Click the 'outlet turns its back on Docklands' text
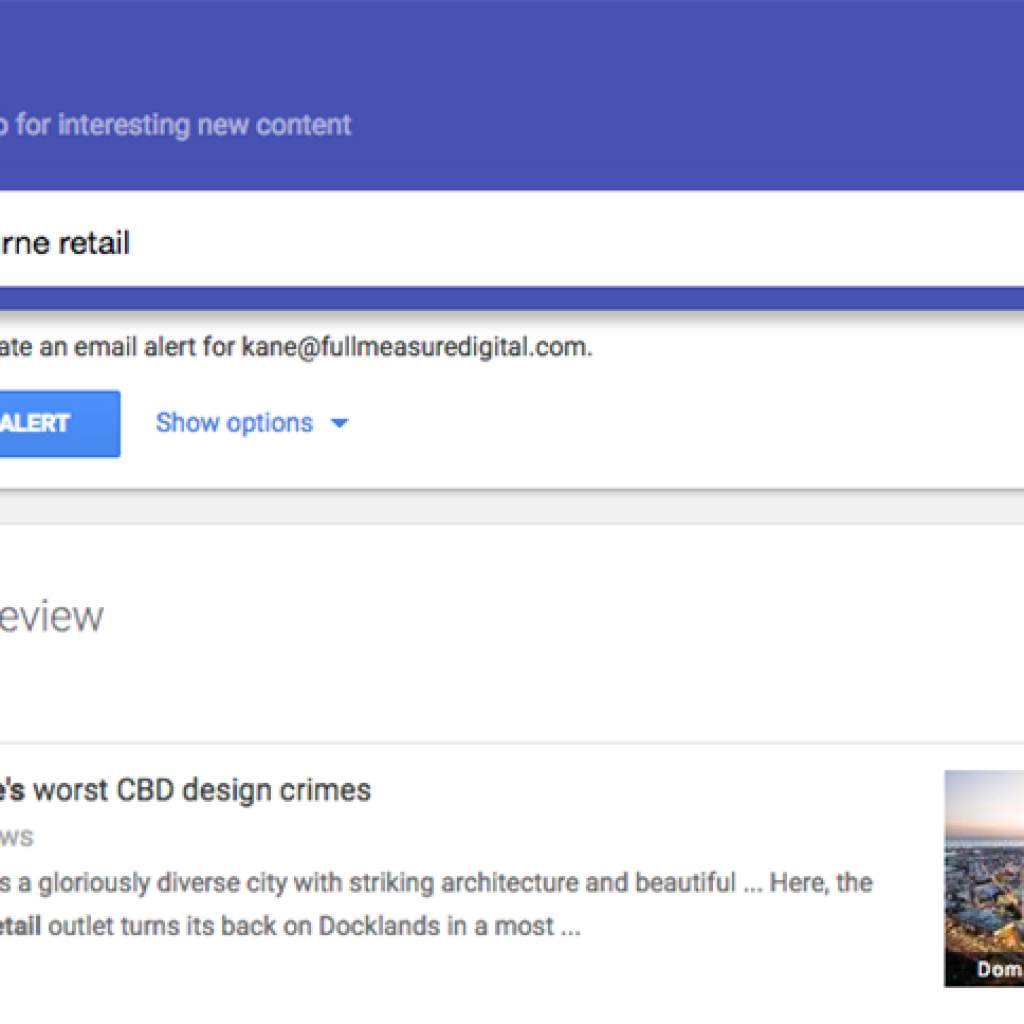The image size is (1024, 1024). (x=250, y=926)
